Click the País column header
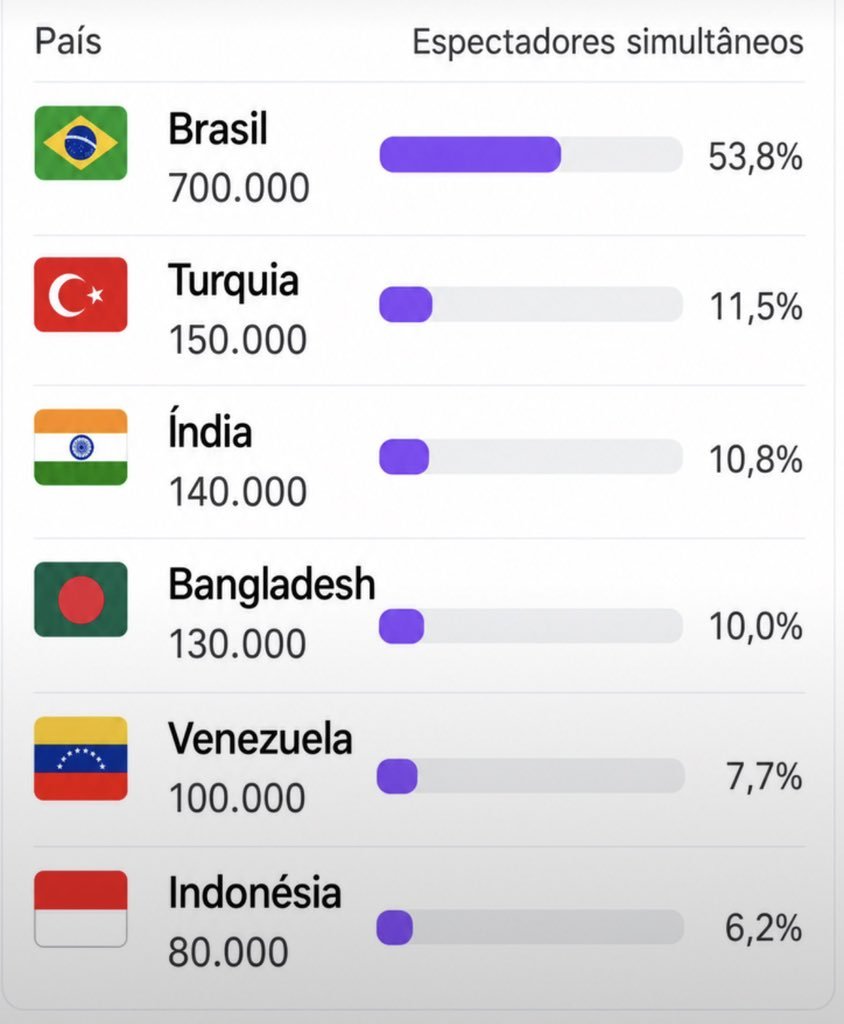 (x=68, y=42)
